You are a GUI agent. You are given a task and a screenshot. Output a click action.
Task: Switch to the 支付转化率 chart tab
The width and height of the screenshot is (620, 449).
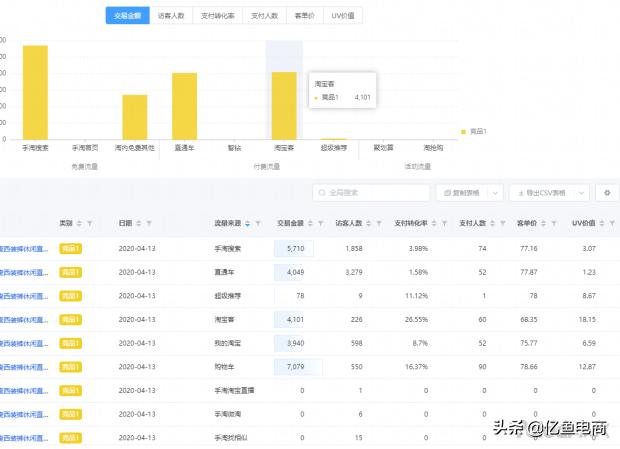tap(217, 16)
